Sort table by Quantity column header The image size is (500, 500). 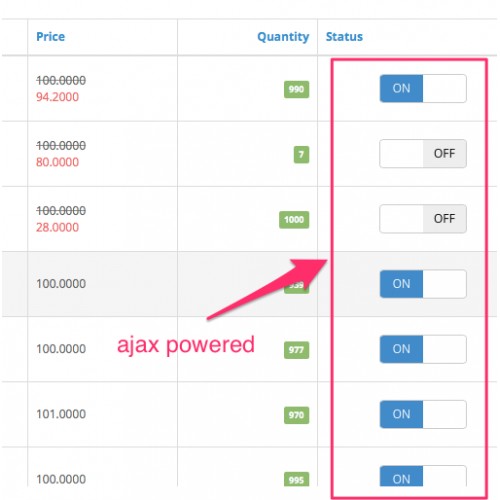[x=283, y=37]
